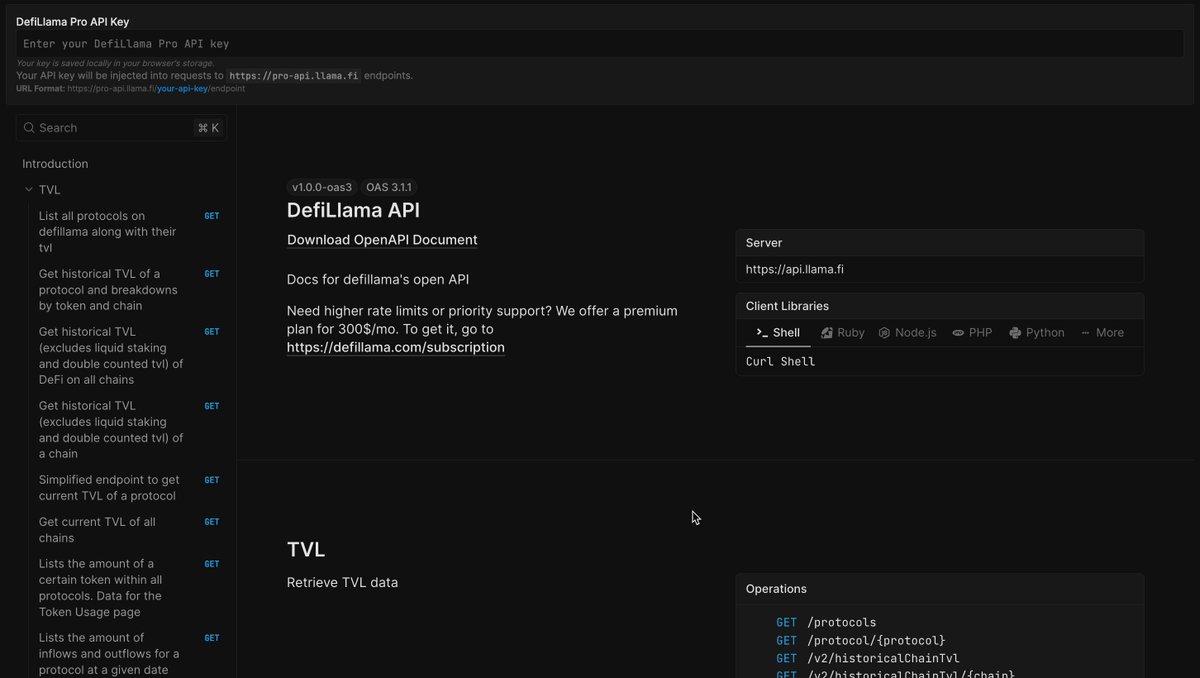The width and height of the screenshot is (1200, 678).
Task: Click the v1.0.0-oas3 version badge
Action: click(x=322, y=187)
